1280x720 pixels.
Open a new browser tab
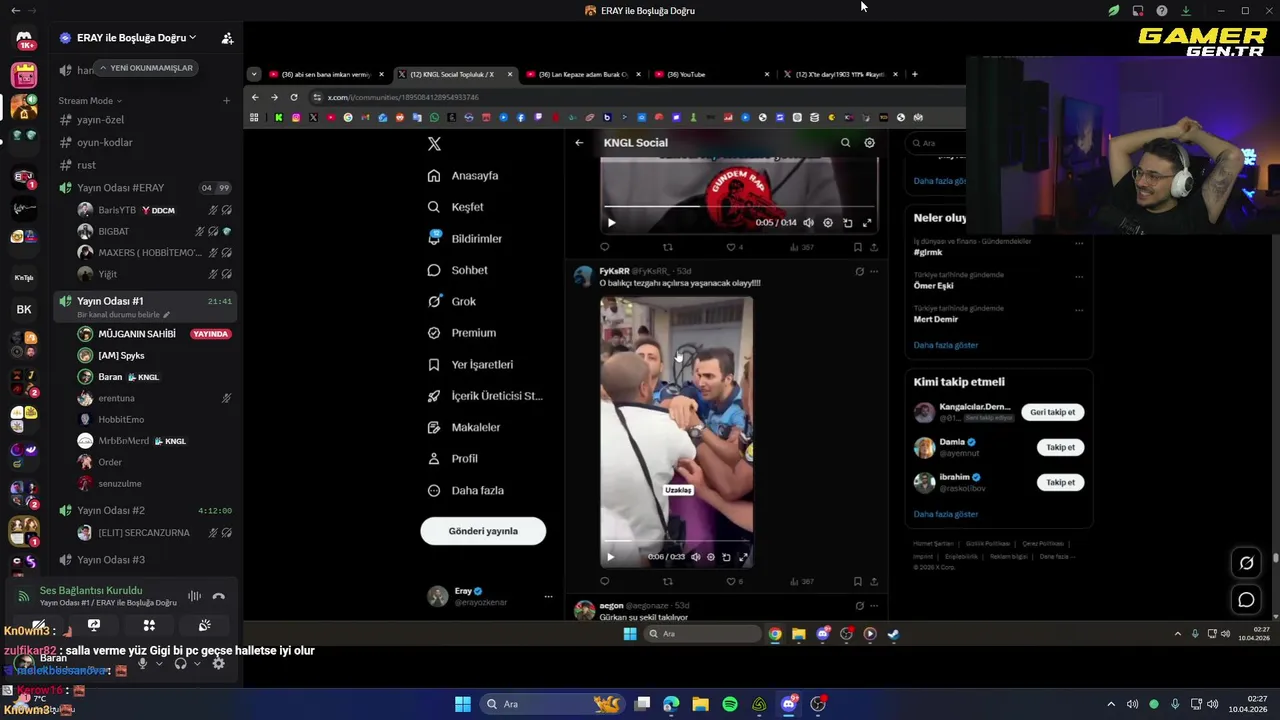pos(914,74)
